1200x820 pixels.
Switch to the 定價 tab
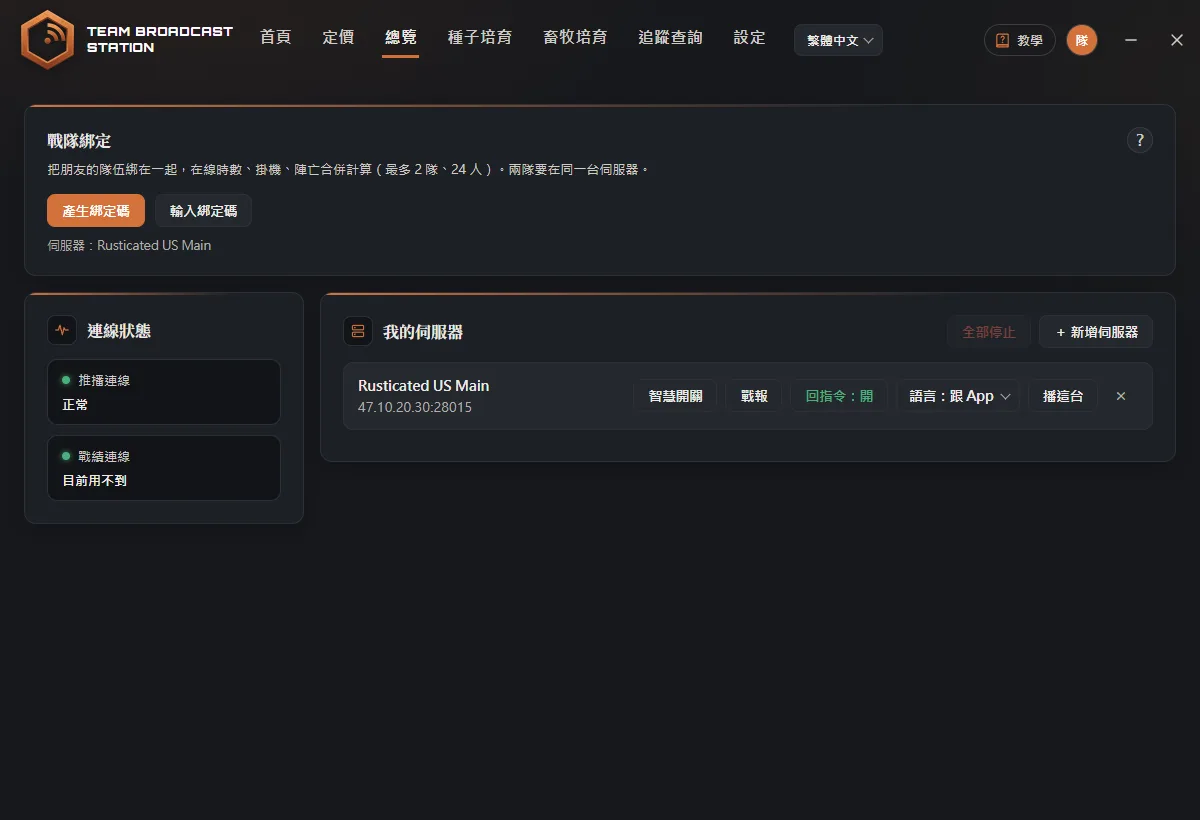339,38
